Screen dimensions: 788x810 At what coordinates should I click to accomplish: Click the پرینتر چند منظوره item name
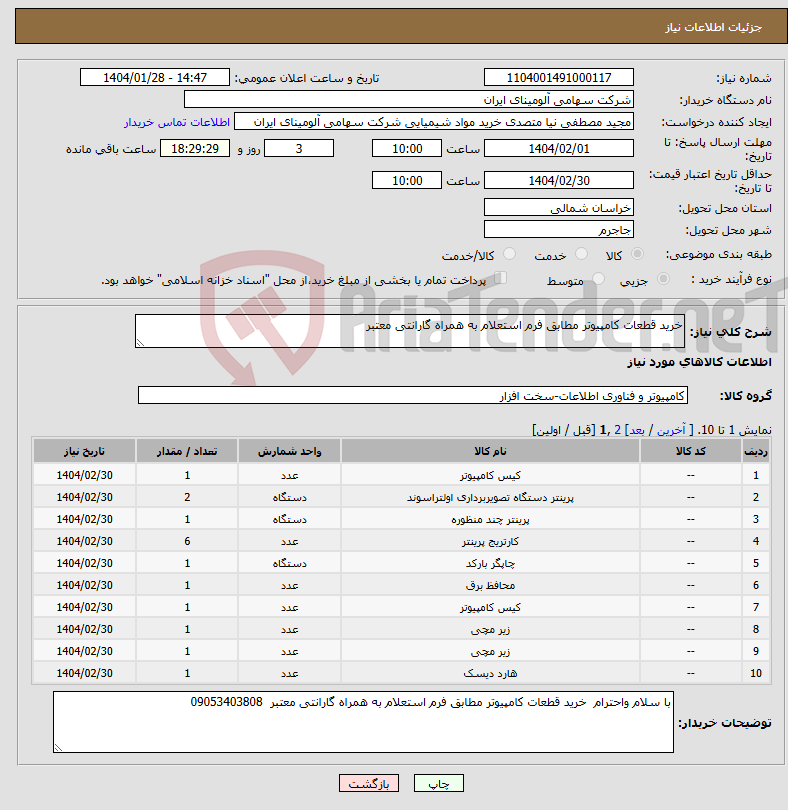click(x=490, y=519)
